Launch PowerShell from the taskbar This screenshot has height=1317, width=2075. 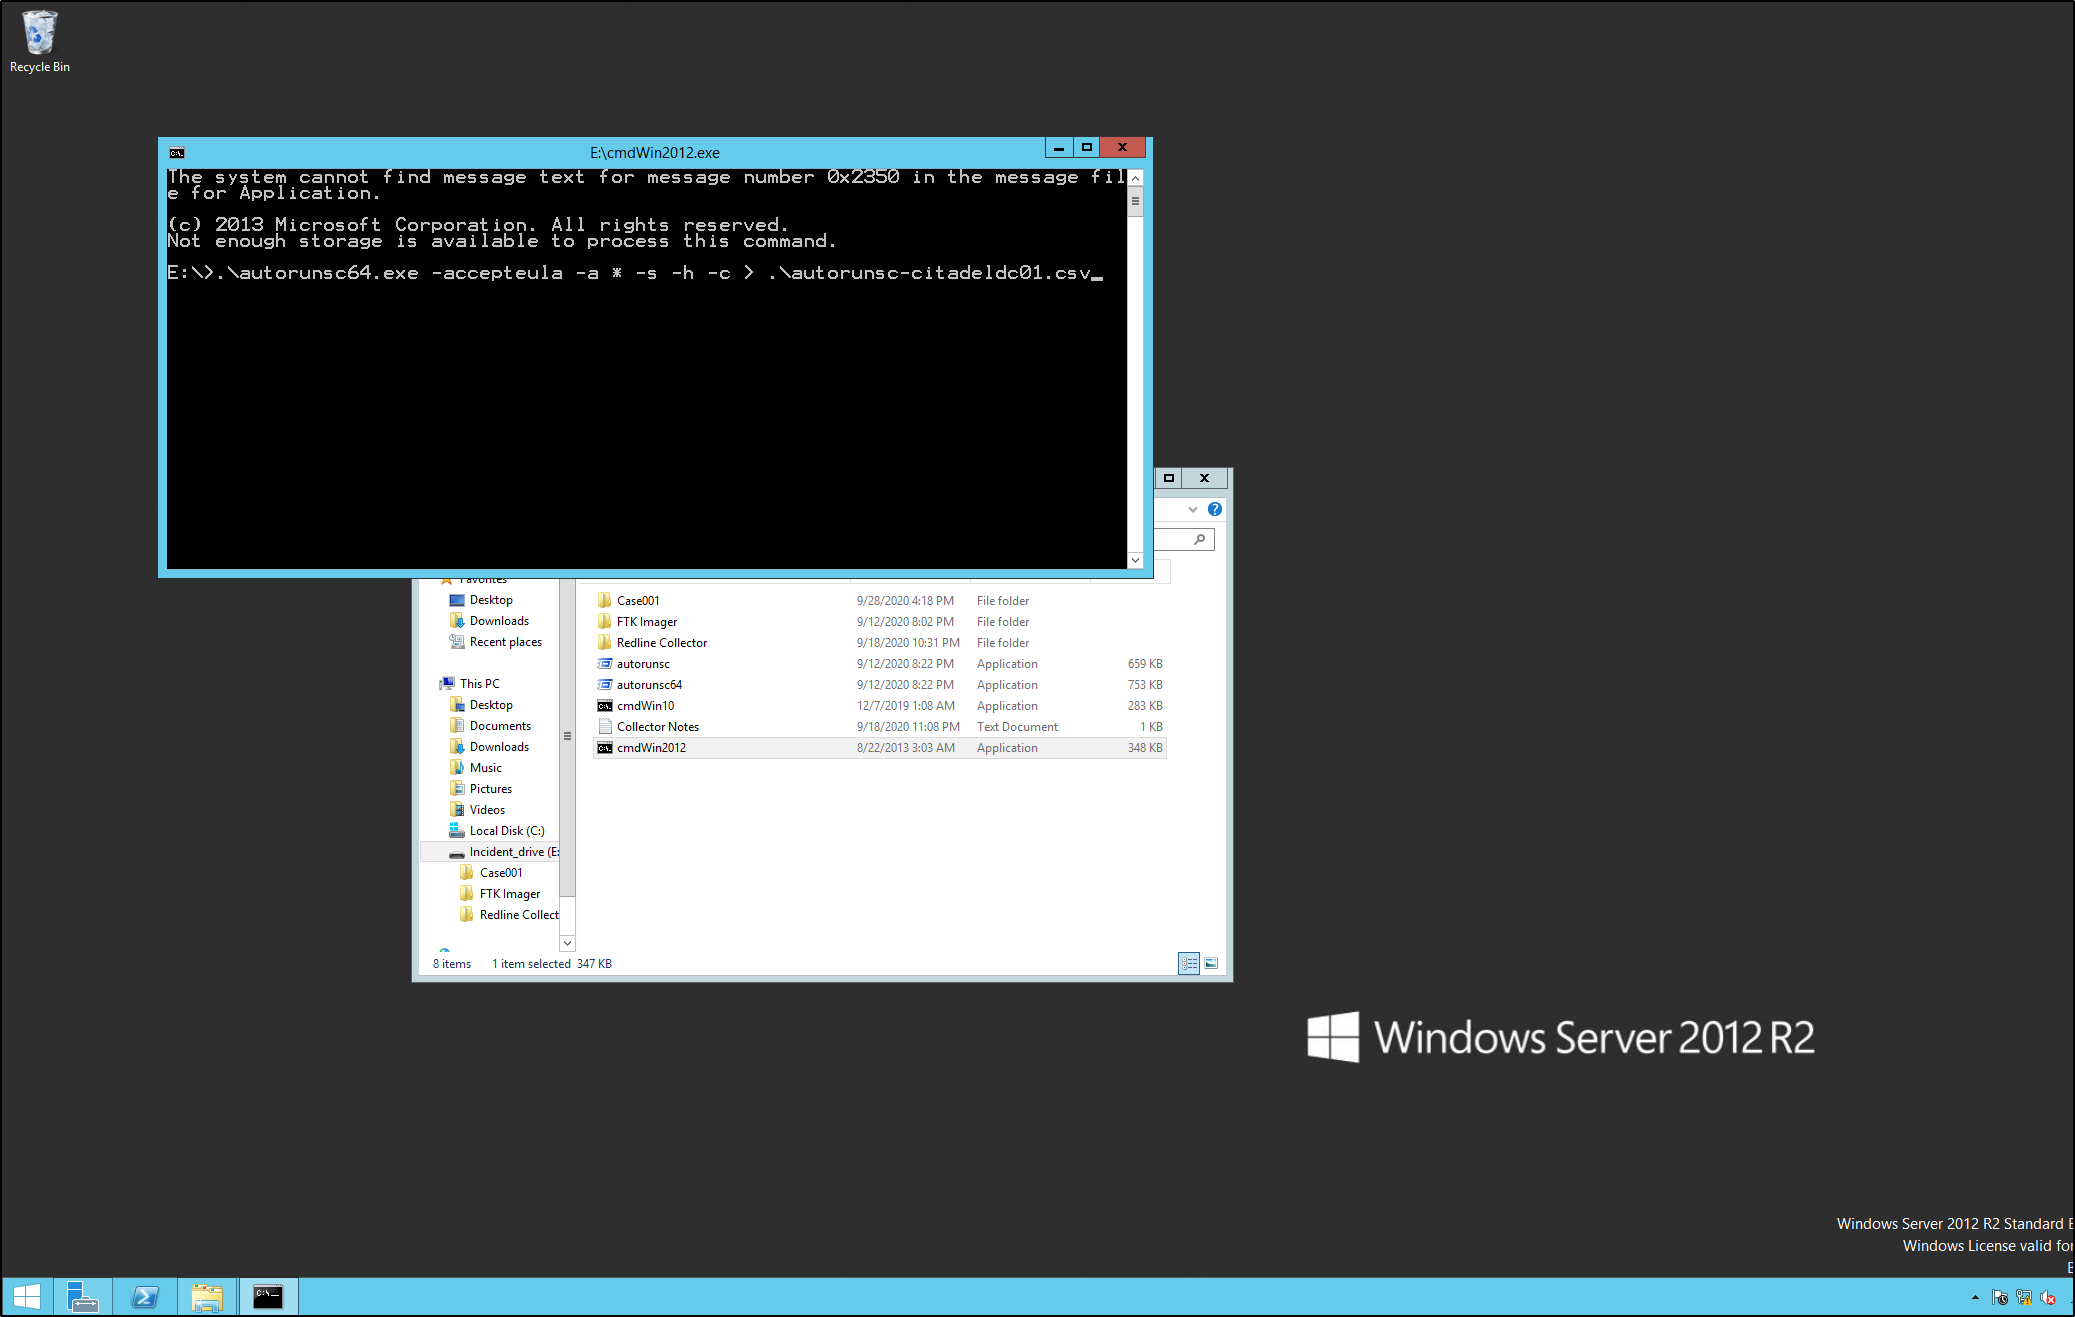(145, 1297)
